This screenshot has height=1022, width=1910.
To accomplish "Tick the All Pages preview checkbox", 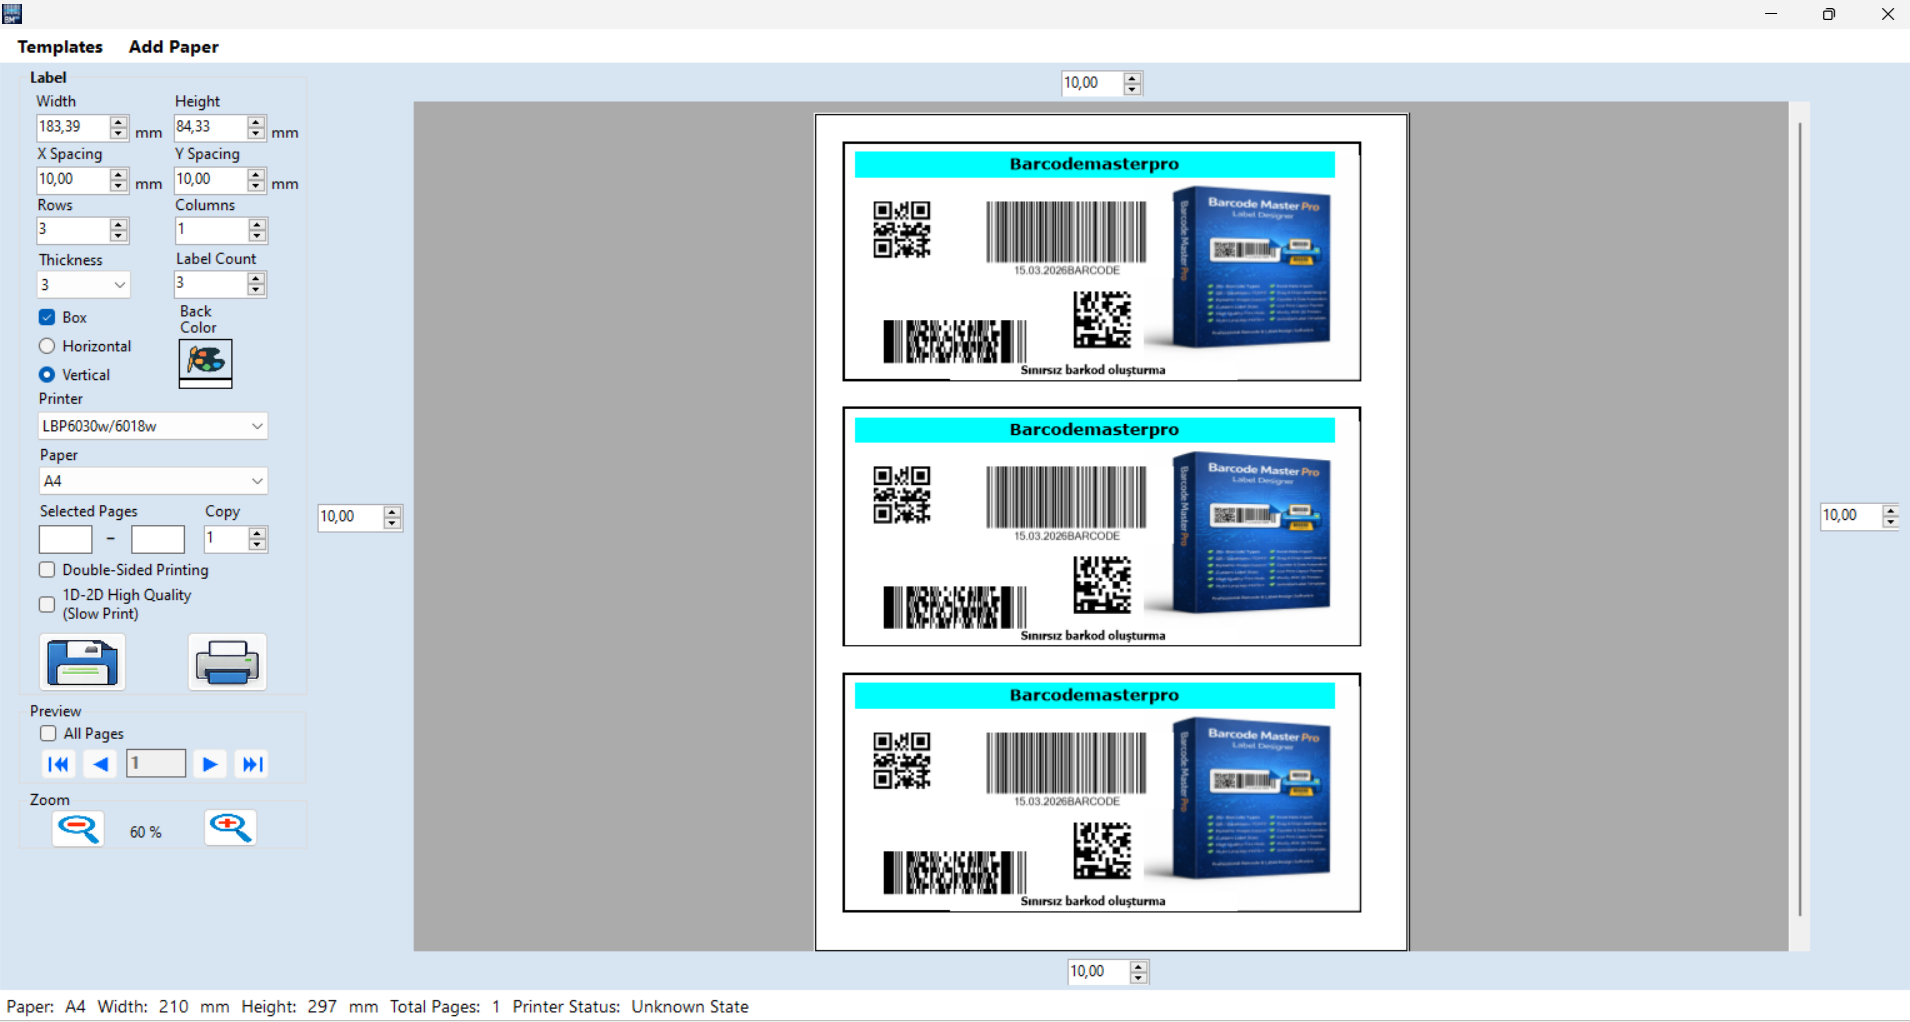I will (48, 734).
